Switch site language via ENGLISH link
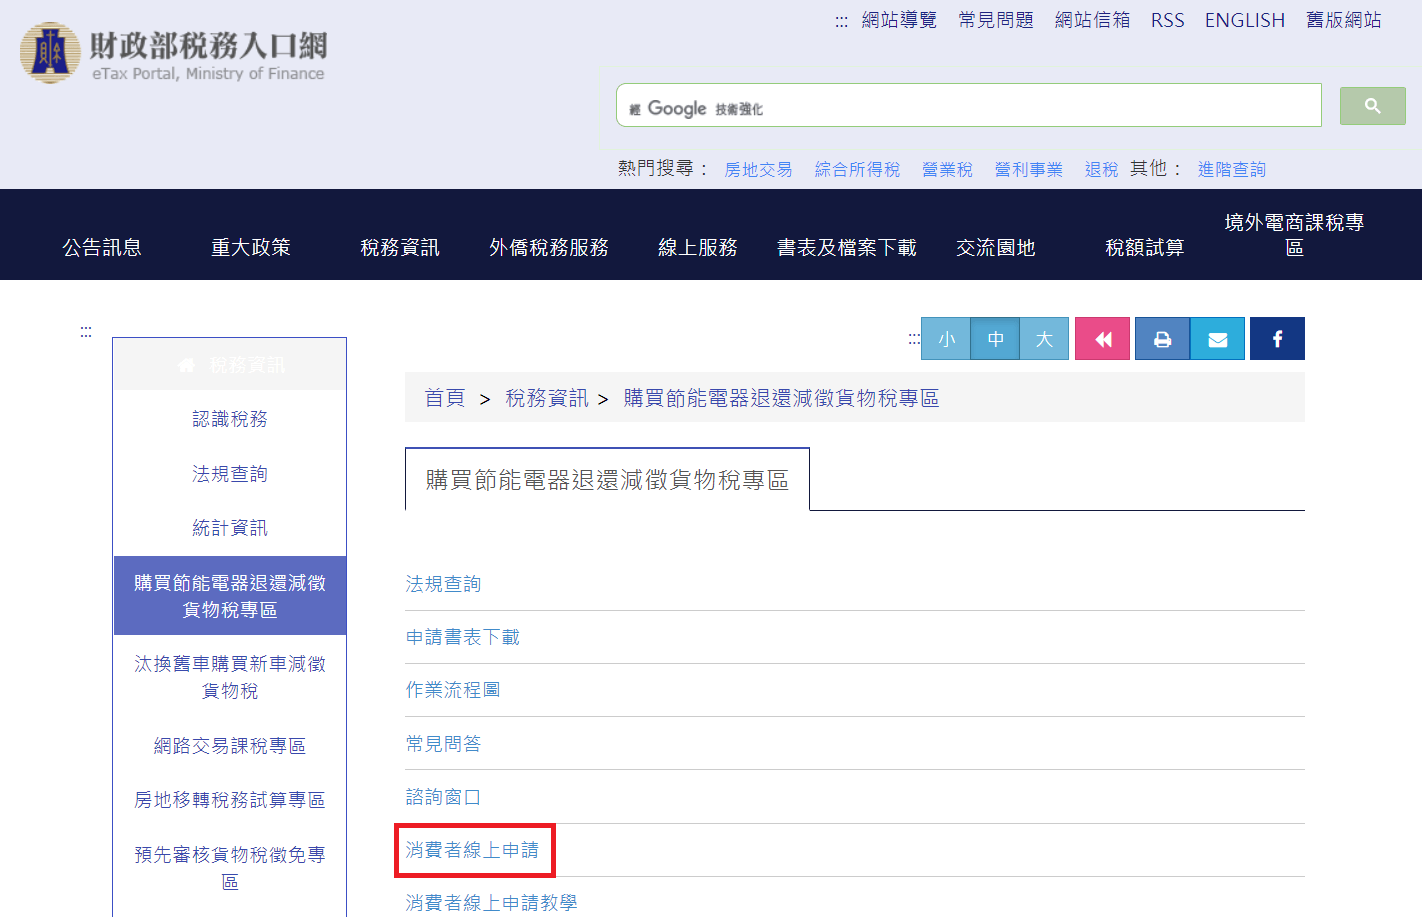 tap(1244, 20)
